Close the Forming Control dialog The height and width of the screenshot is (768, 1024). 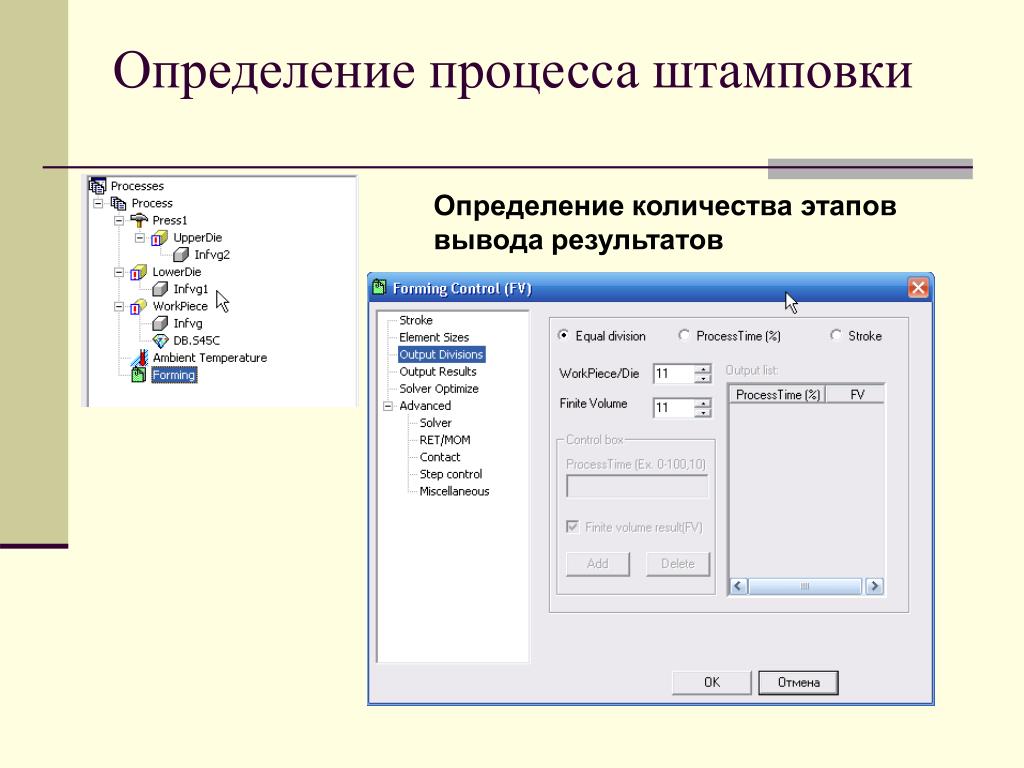click(x=918, y=287)
